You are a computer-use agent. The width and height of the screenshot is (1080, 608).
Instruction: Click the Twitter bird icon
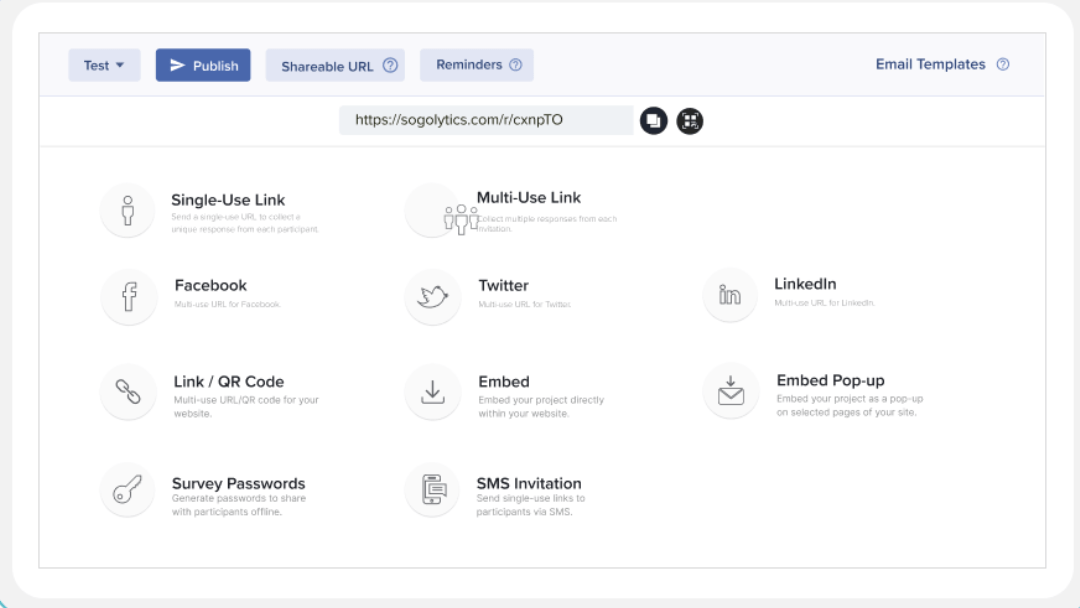pos(433,297)
